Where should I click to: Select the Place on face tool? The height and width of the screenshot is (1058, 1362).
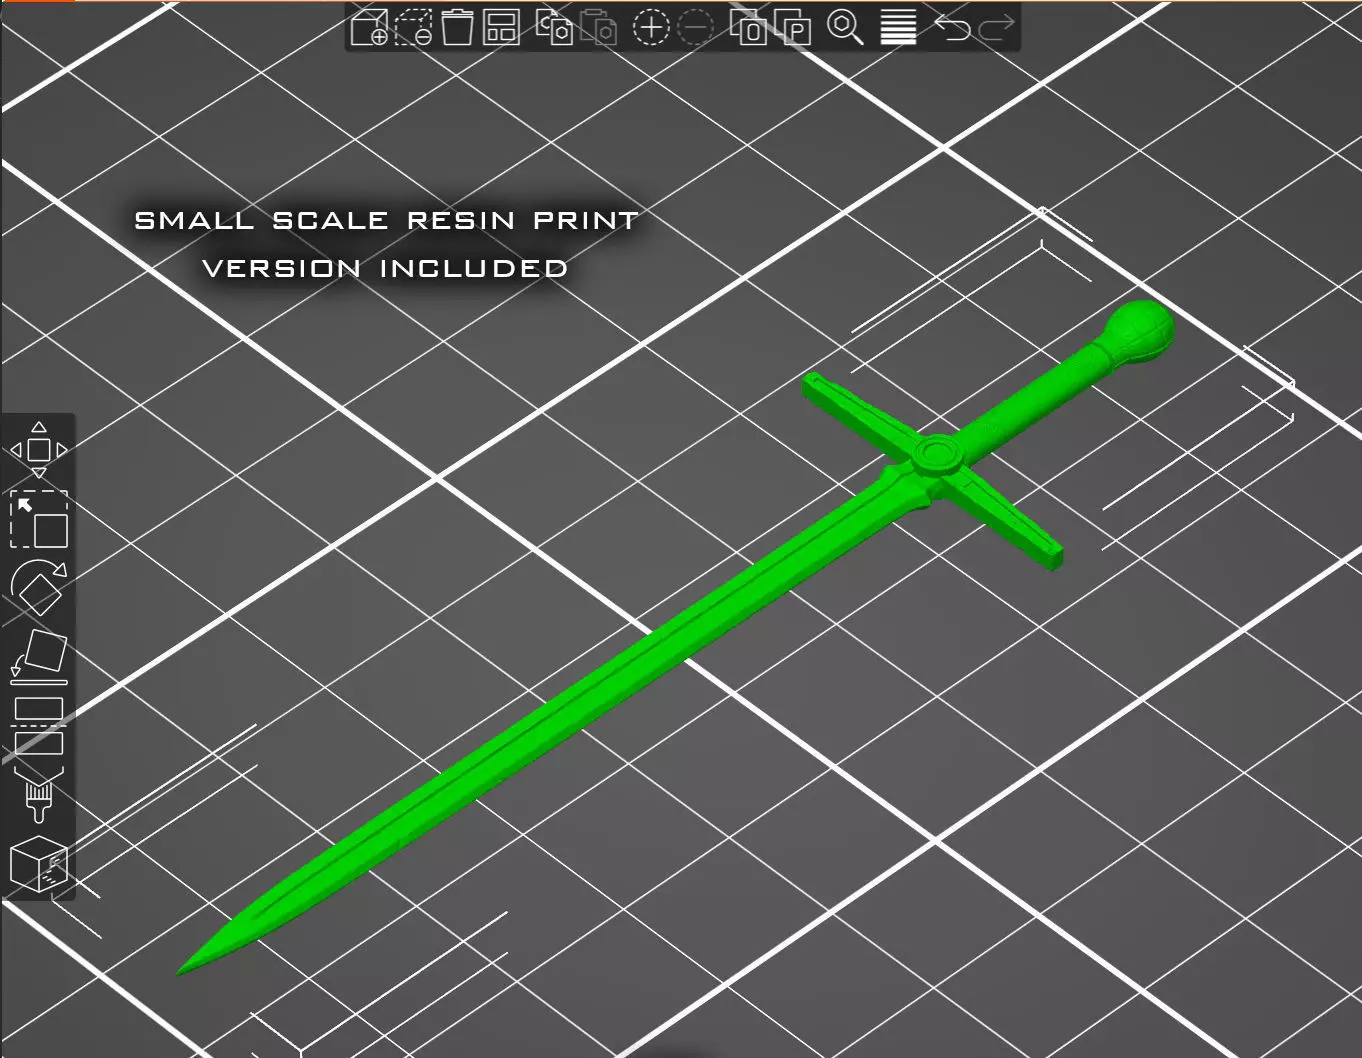(x=39, y=656)
